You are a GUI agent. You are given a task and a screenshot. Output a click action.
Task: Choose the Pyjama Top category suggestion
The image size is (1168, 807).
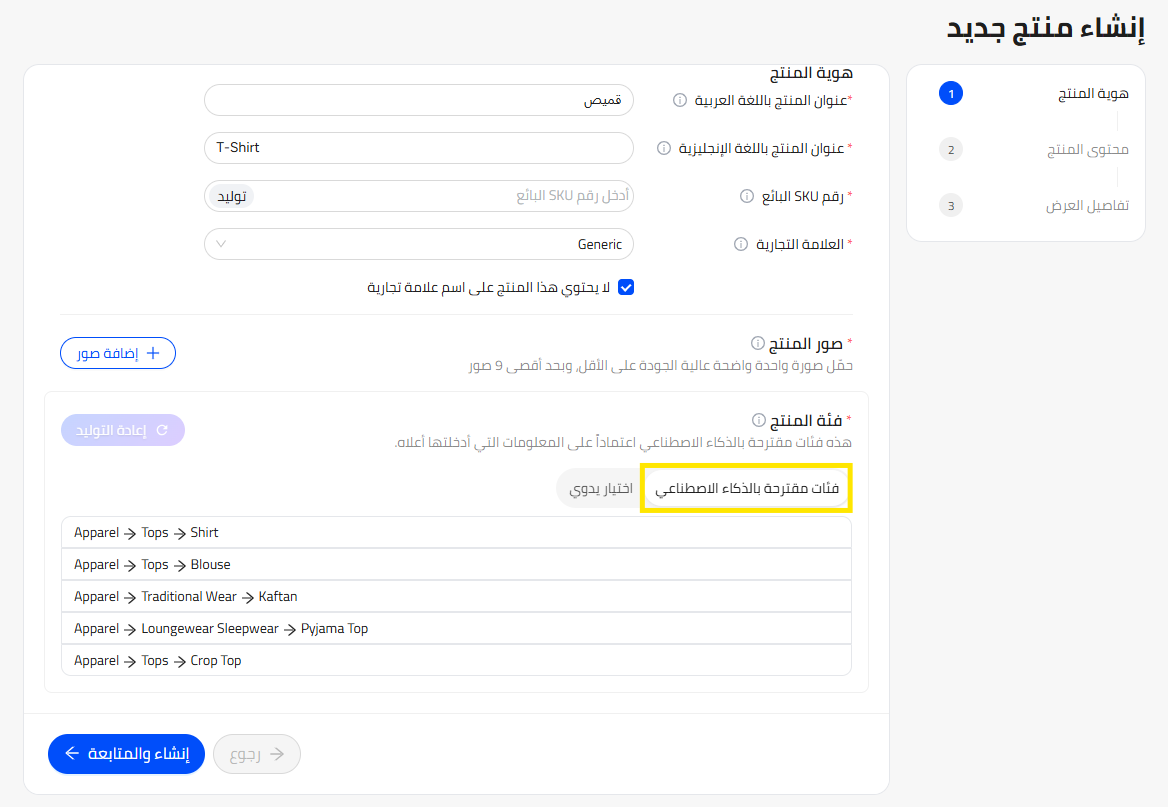click(456, 629)
